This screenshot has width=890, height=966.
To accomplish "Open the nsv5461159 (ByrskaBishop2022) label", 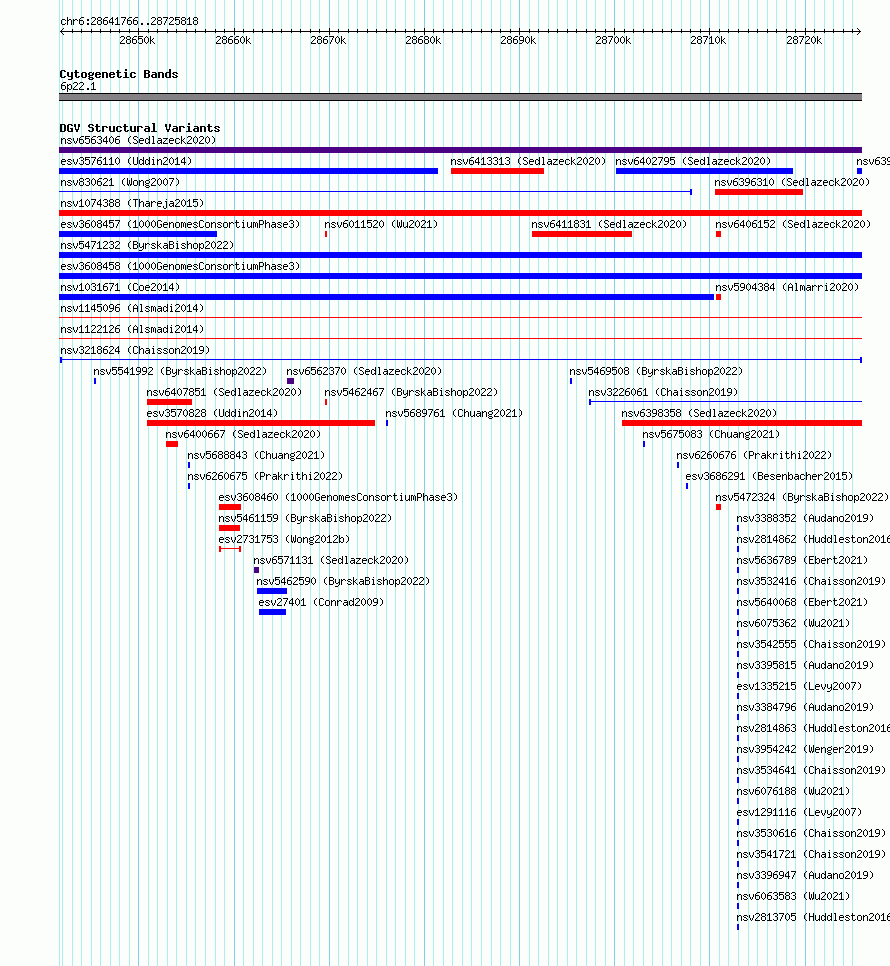I will pos(305,518).
